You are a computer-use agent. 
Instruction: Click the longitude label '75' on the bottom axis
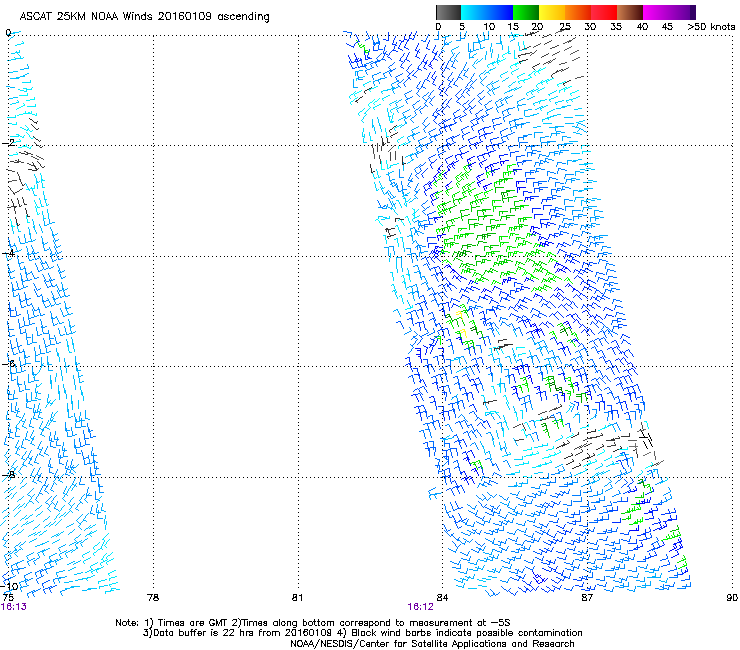click(x=8, y=598)
